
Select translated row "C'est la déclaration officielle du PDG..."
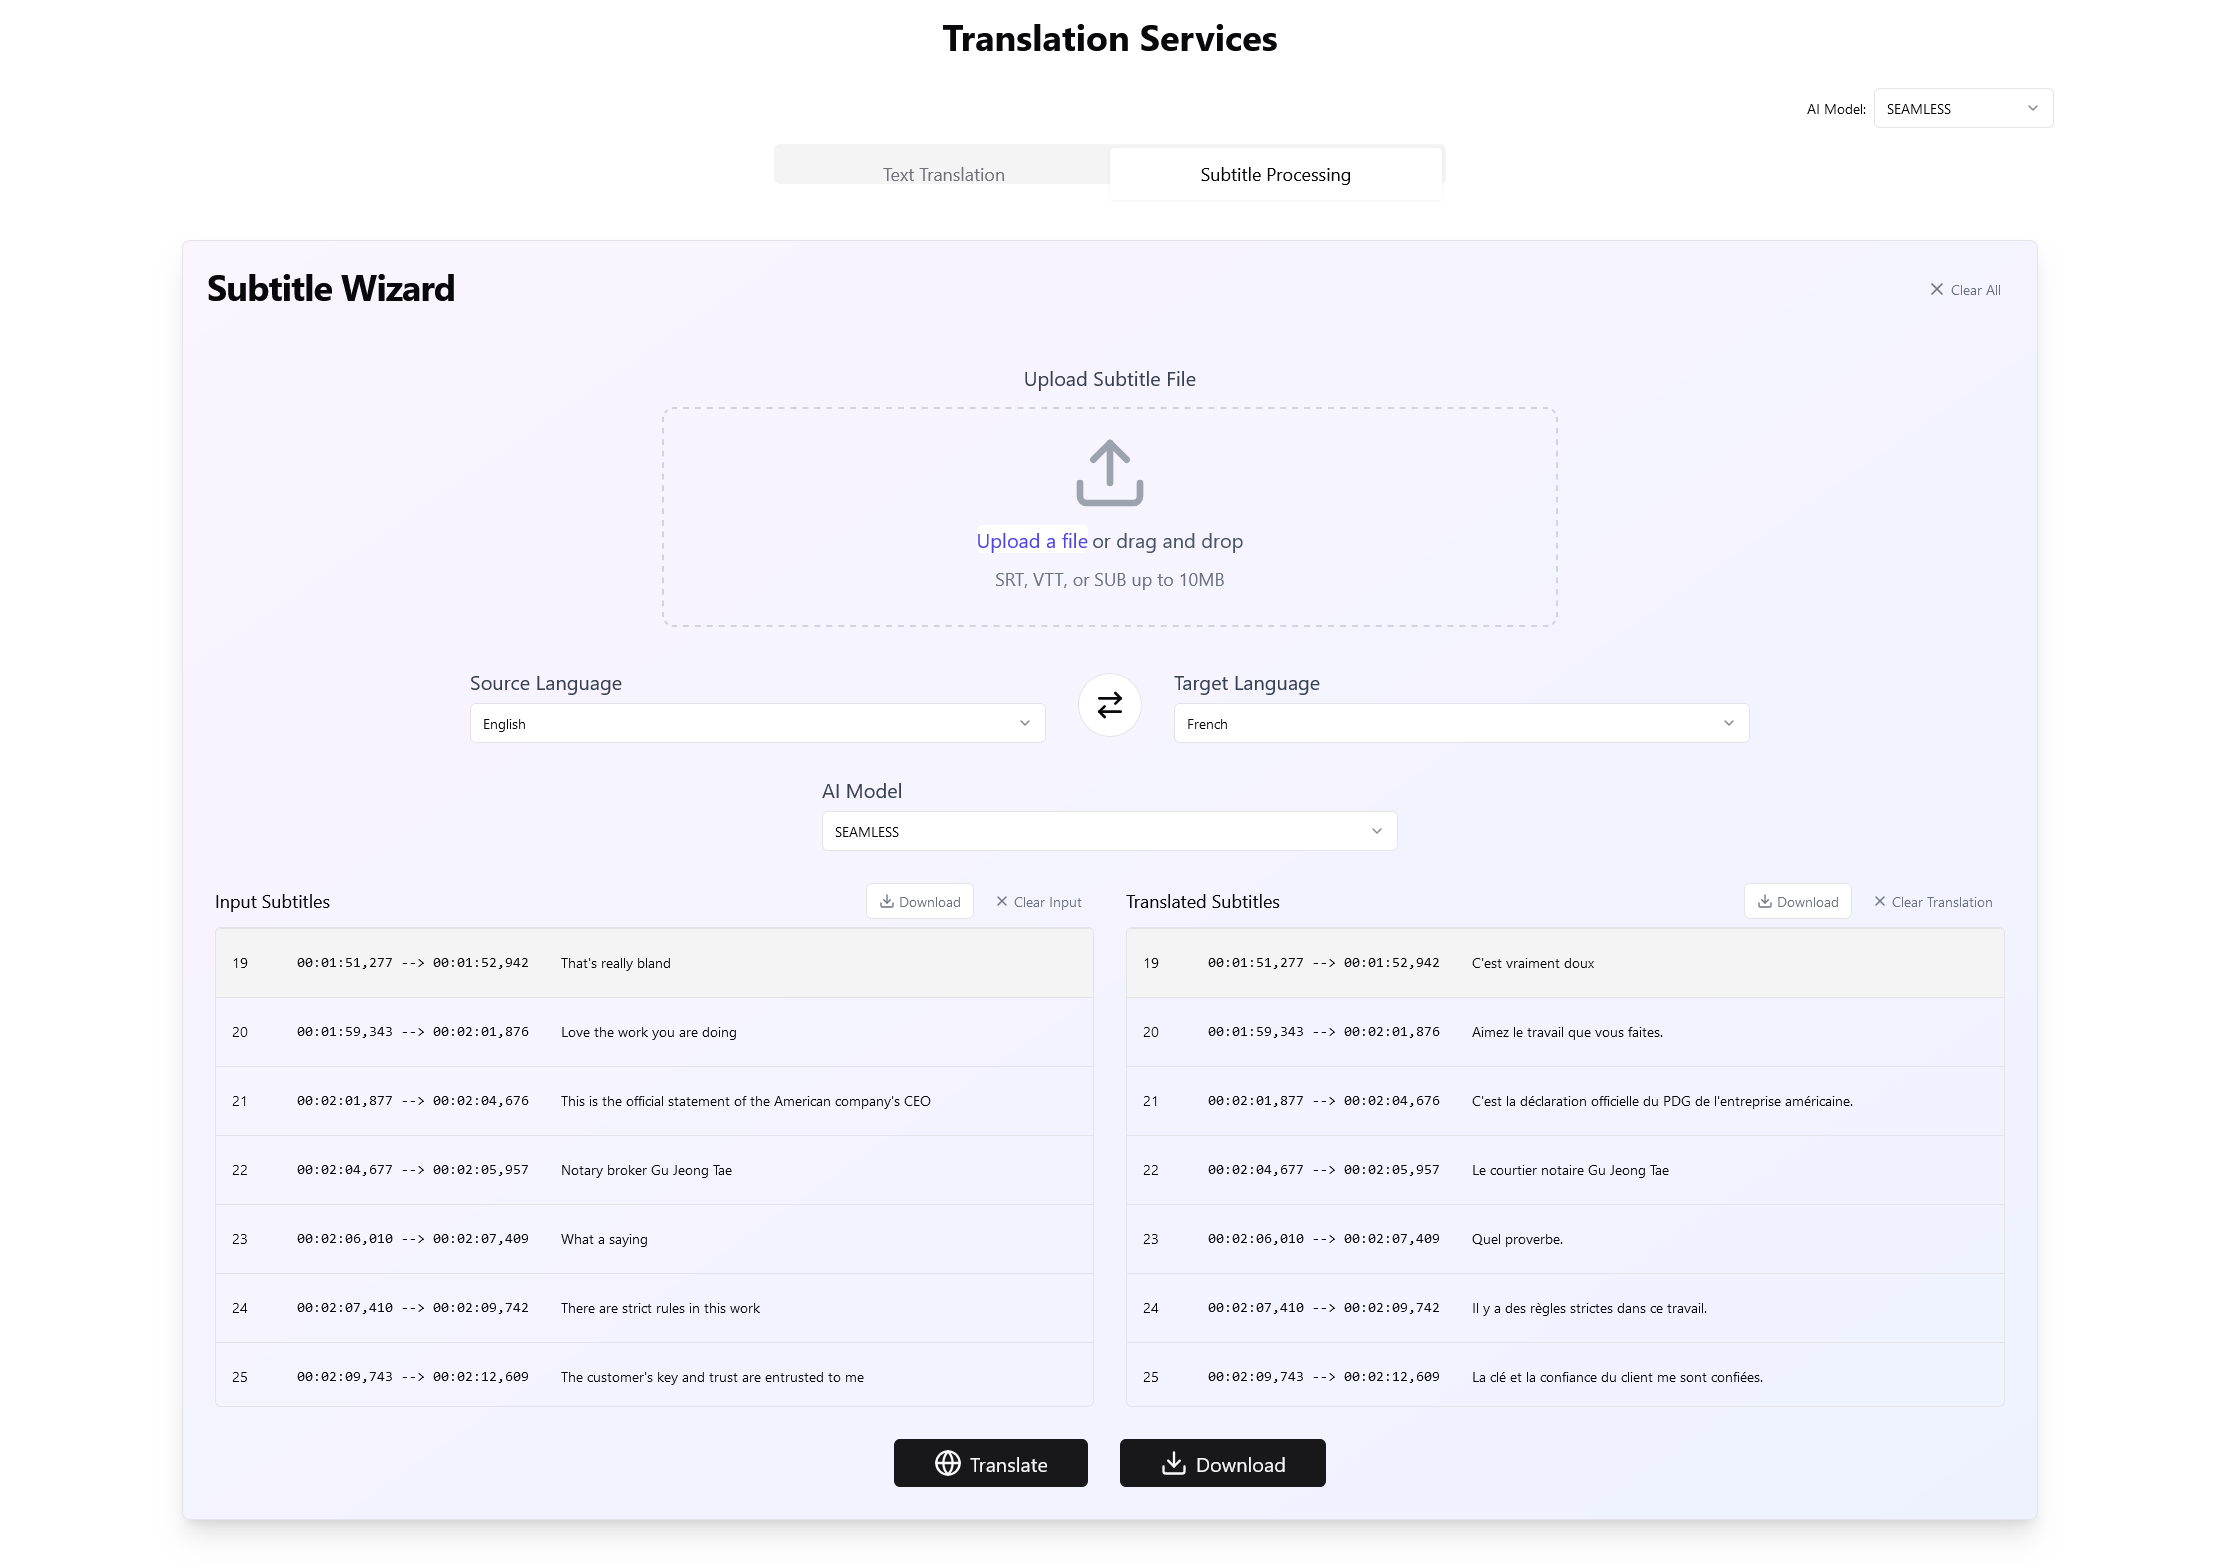1565,1101
